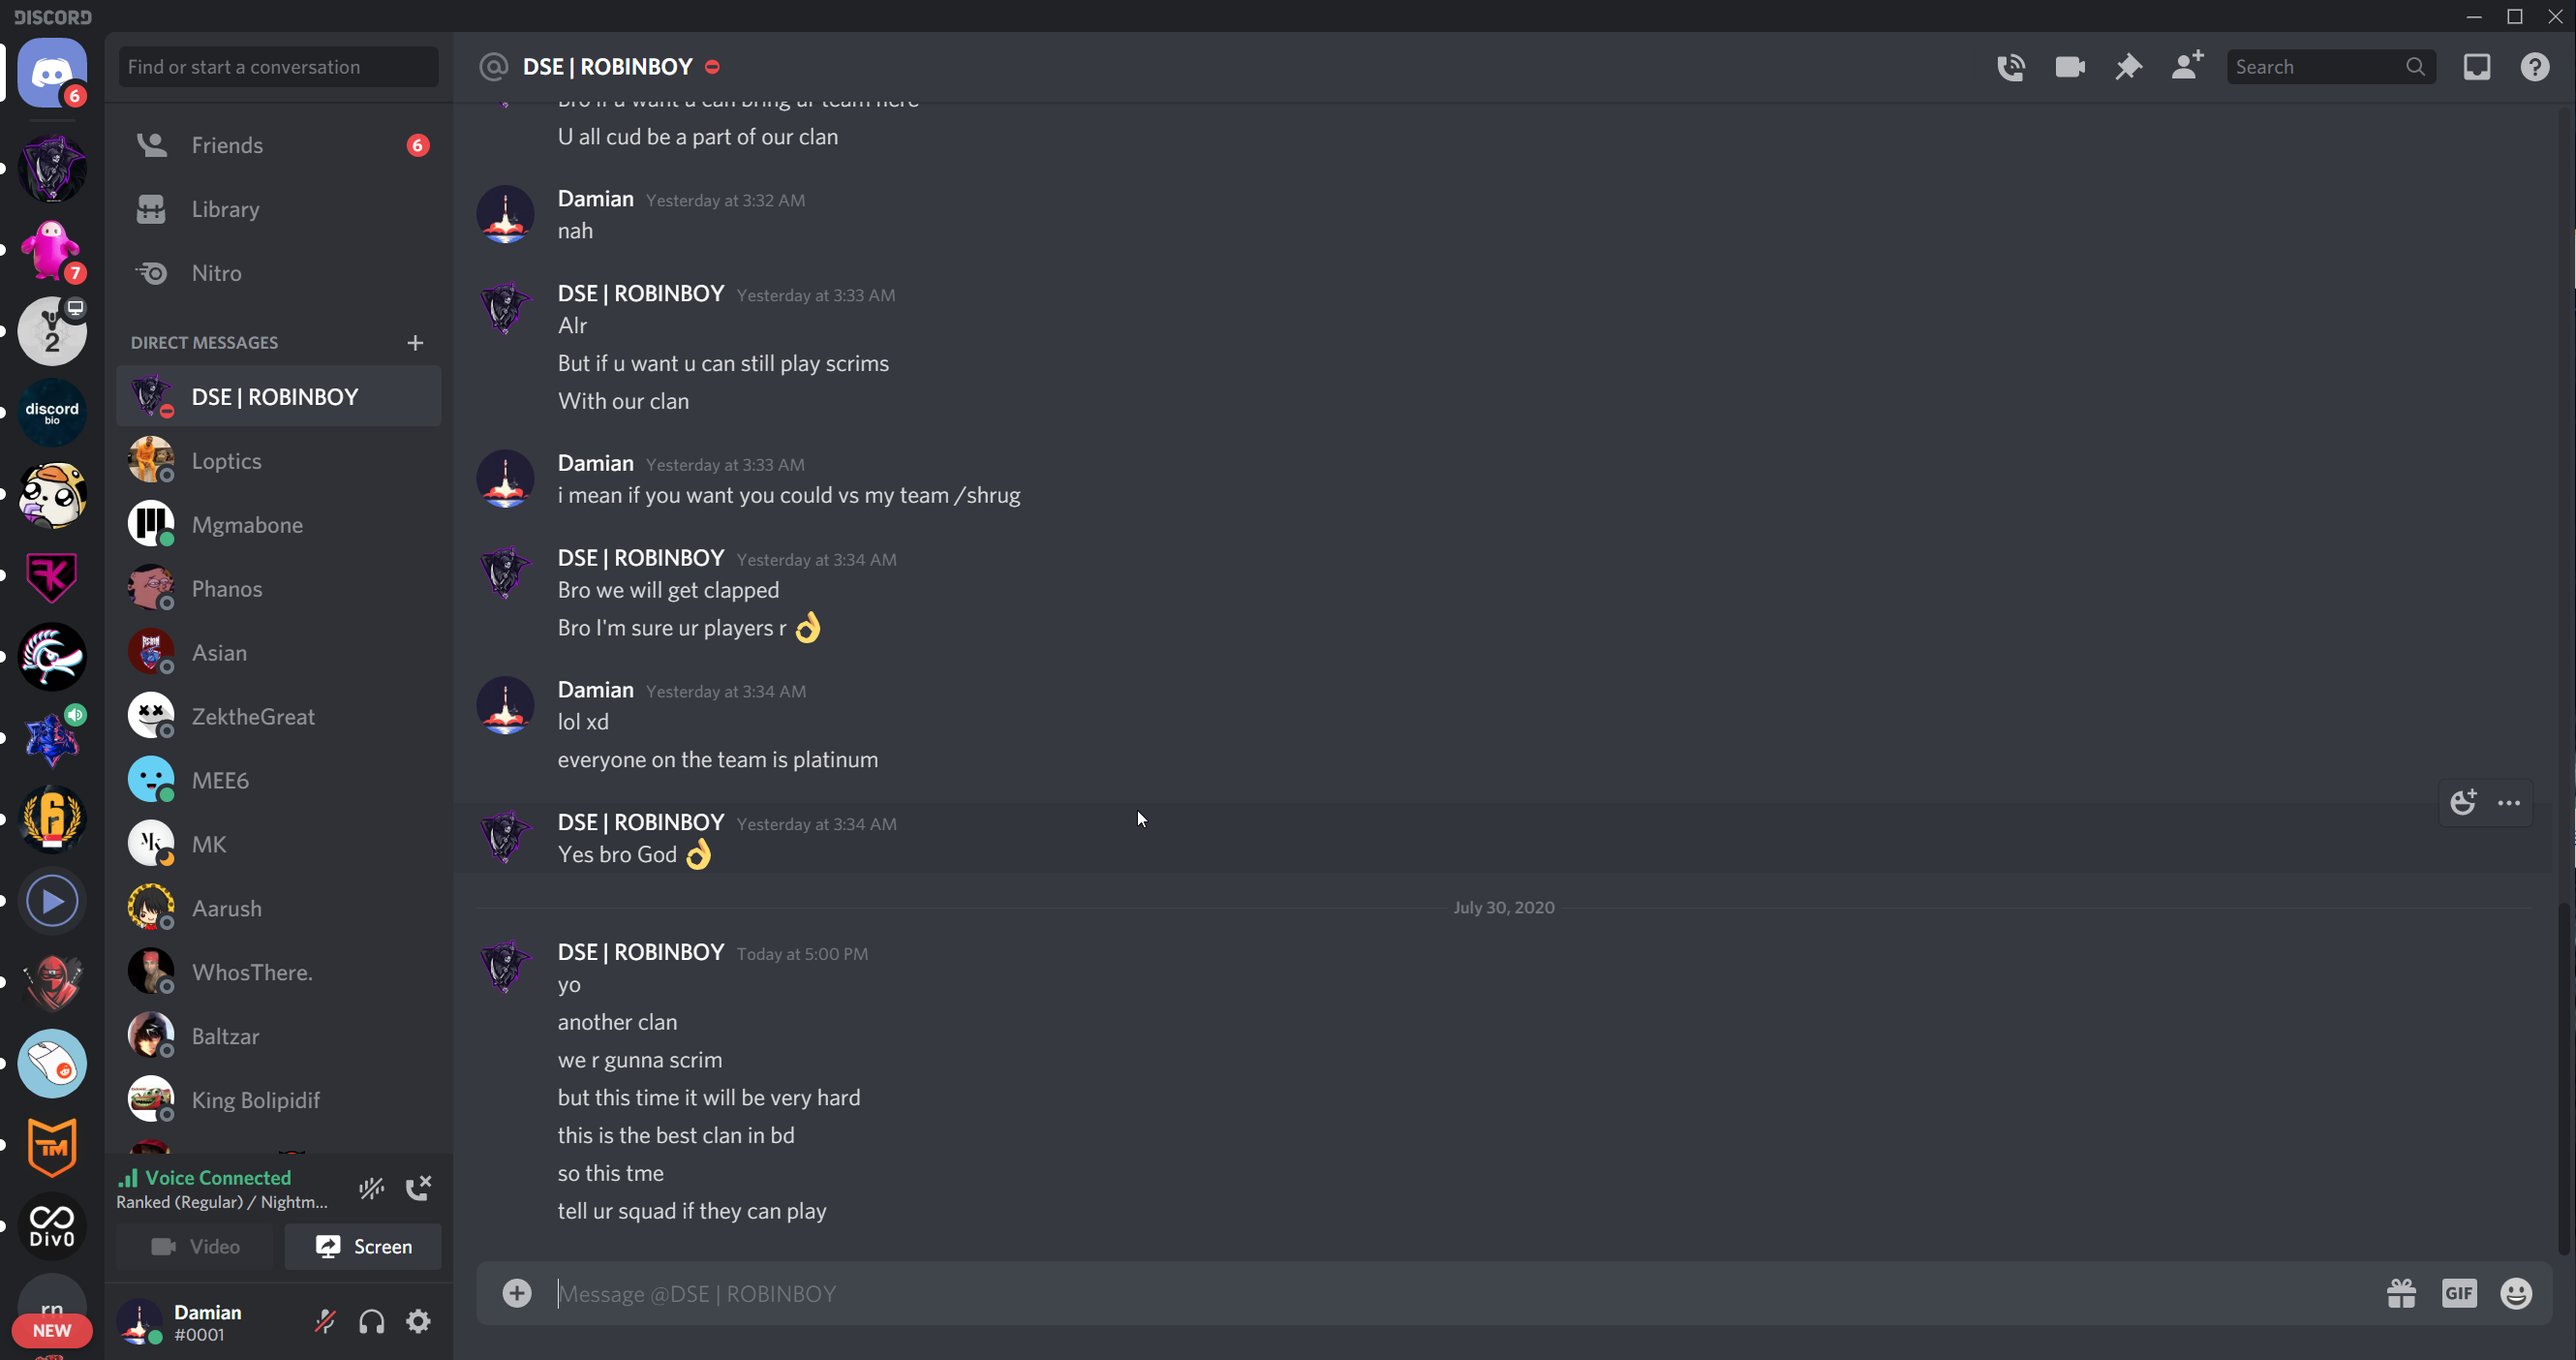Click the Screen share button
Viewport: 2576px width, 1360px height.
(x=363, y=1246)
